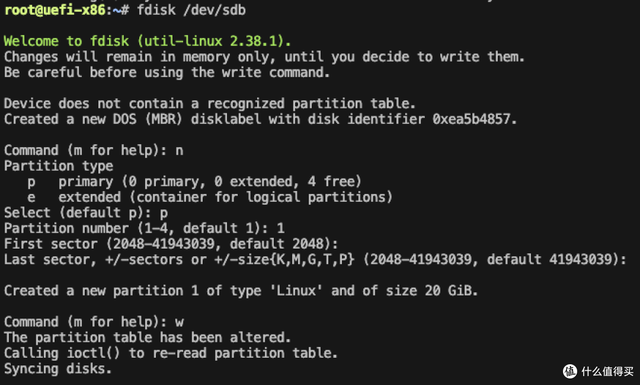
Task: Click the 'Syncing disks.' output line
Action: [x=58, y=369]
